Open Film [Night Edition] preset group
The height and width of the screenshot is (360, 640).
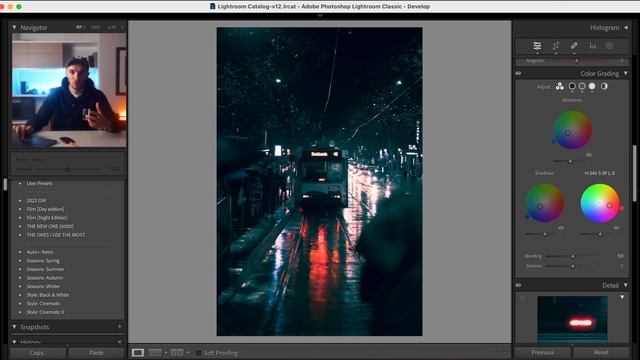(x=47, y=218)
